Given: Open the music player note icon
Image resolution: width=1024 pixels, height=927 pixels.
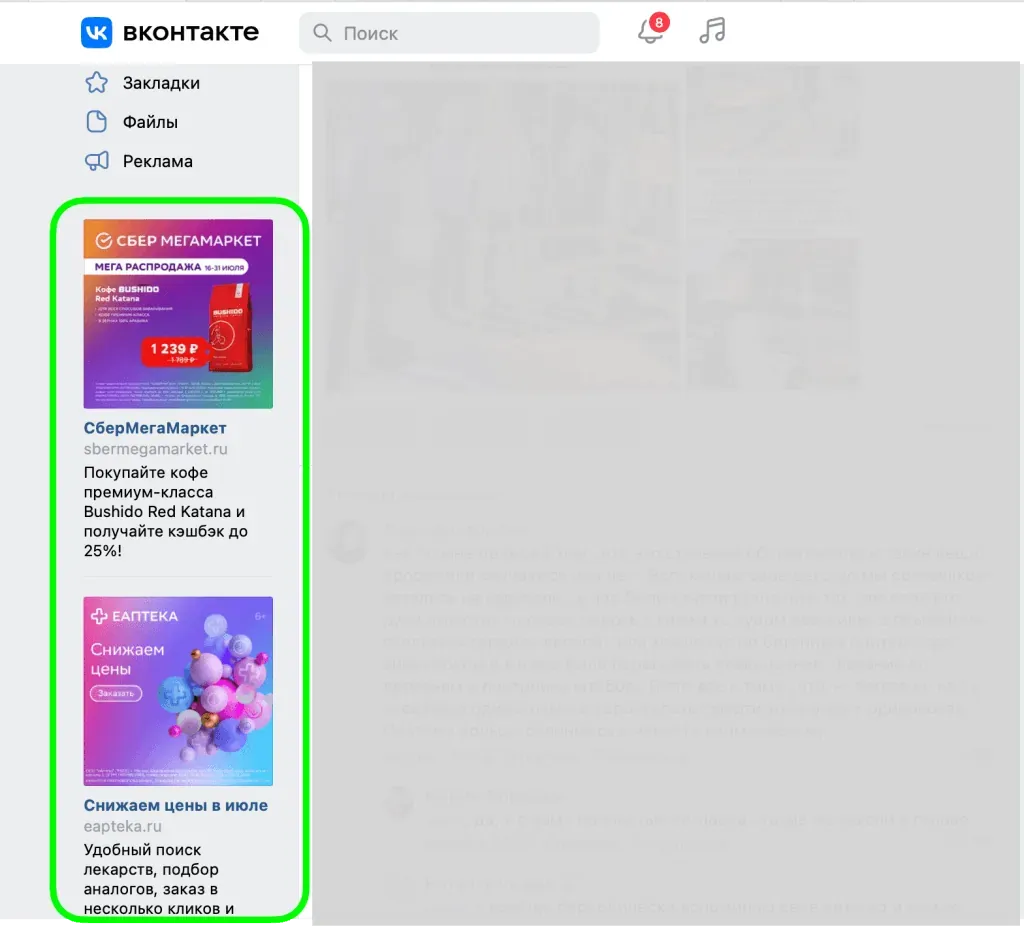Looking at the screenshot, I should (x=712, y=31).
